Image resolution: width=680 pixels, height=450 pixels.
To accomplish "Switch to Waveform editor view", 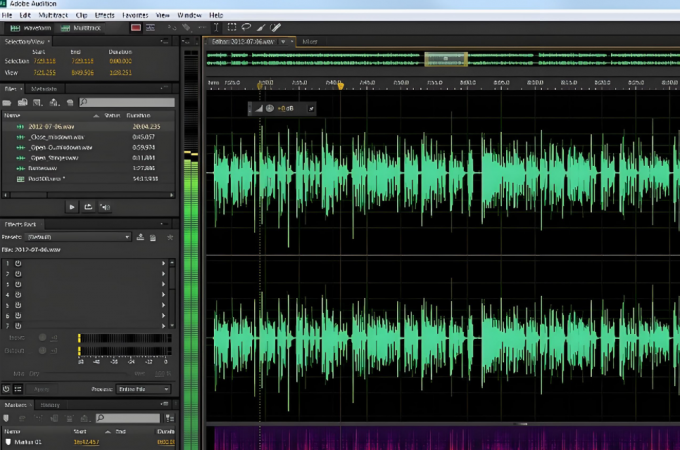I will click(31, 28).
